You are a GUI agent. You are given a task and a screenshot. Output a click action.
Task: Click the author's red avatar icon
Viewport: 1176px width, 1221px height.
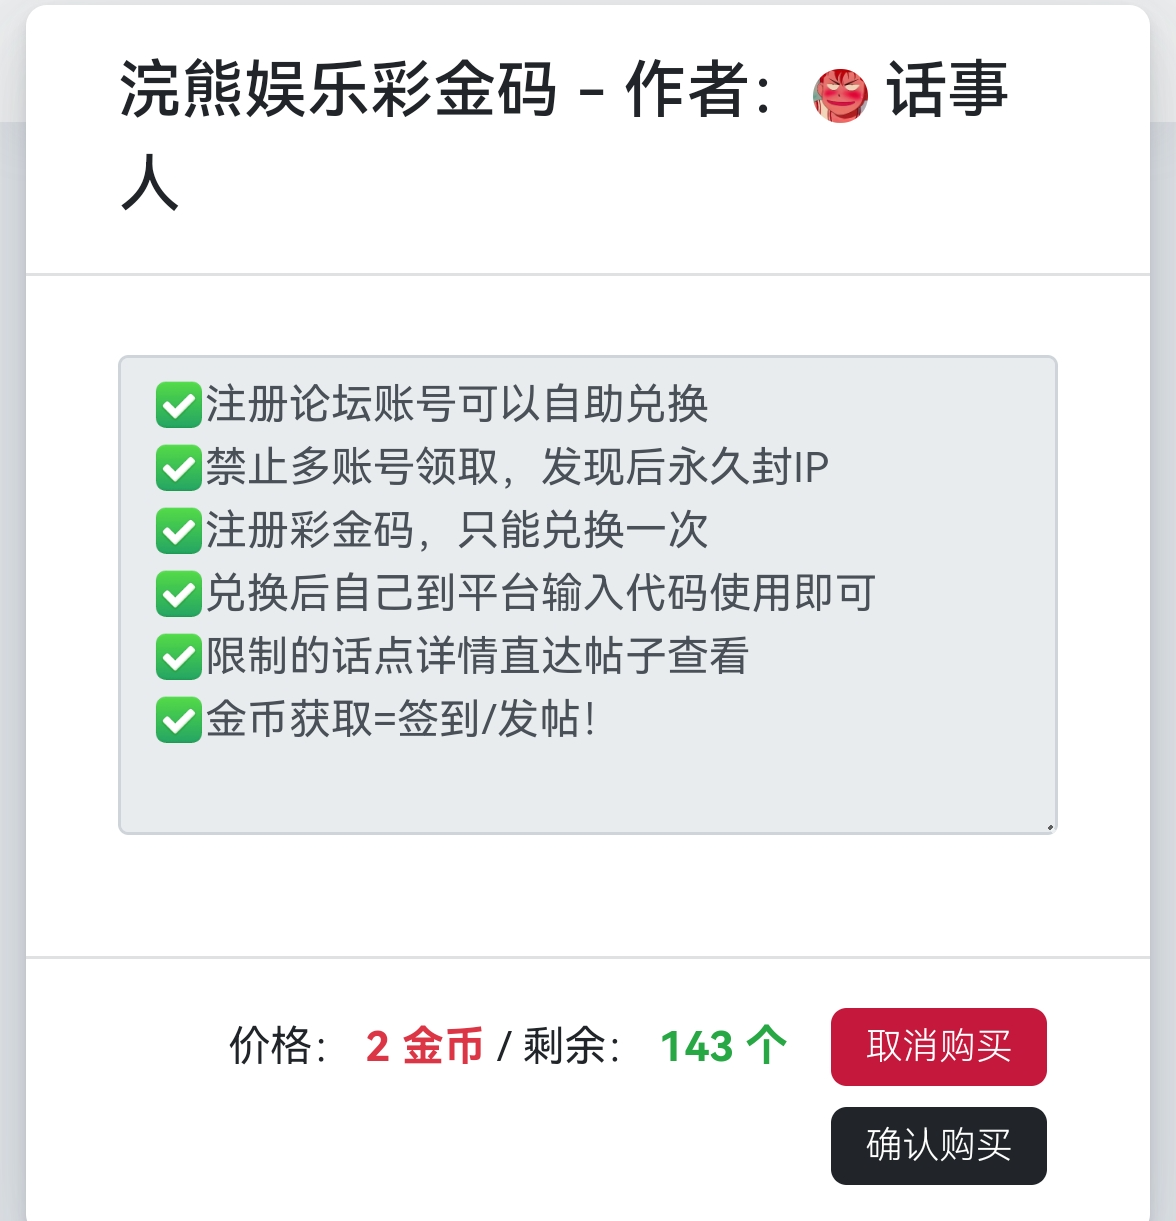(x=840, y=96)
